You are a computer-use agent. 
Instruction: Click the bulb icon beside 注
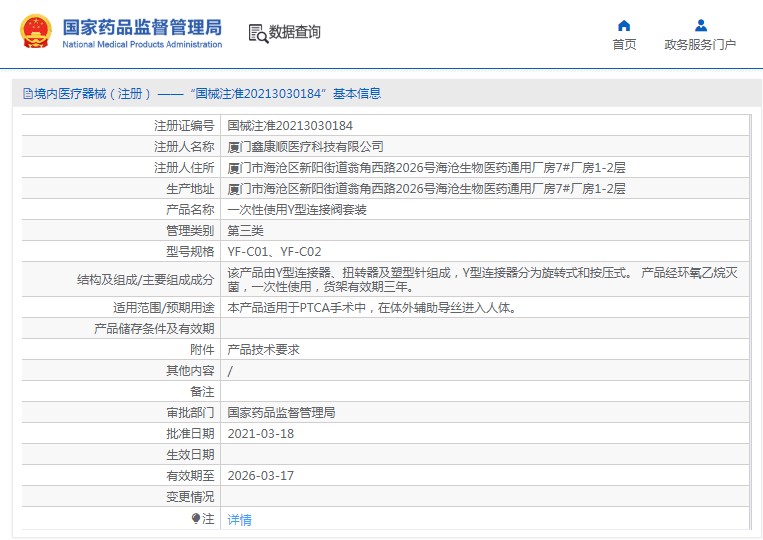tap(196, 519)
